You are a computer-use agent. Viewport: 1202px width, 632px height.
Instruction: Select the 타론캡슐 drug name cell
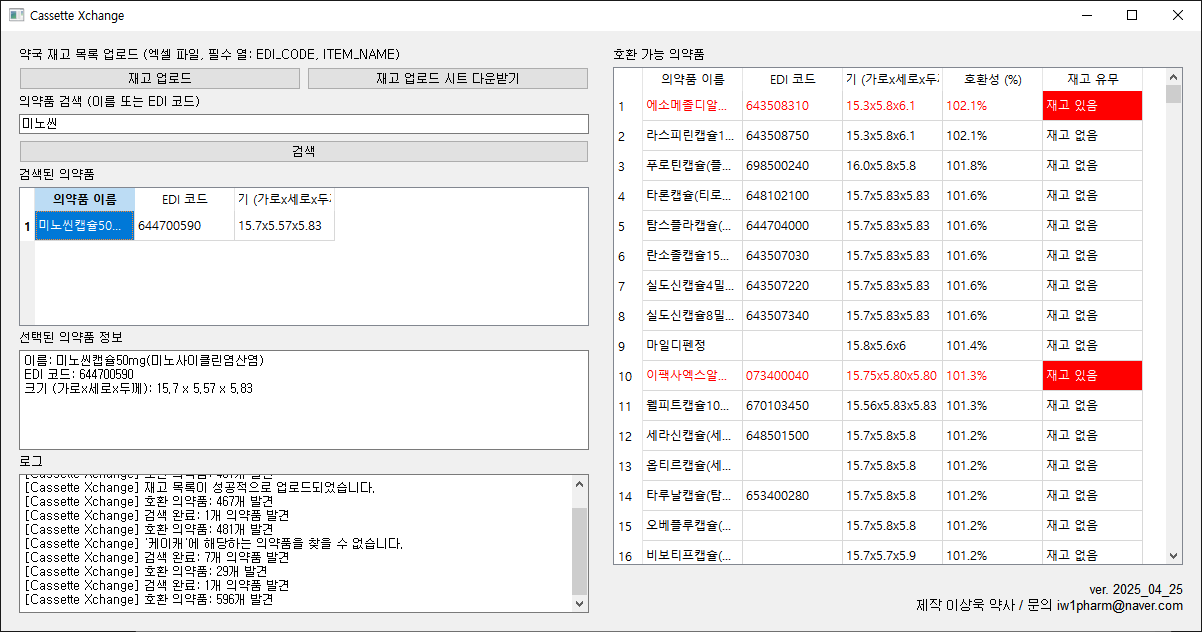[692, 196]
